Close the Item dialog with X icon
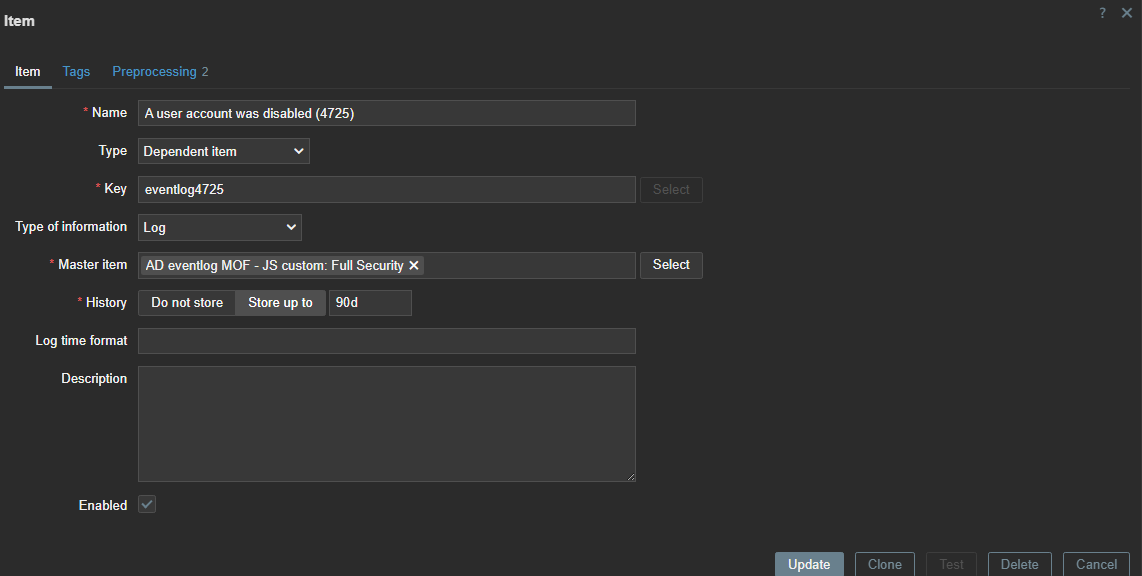This screenshot has height=576, width=1142. [x=1127, y=13]
